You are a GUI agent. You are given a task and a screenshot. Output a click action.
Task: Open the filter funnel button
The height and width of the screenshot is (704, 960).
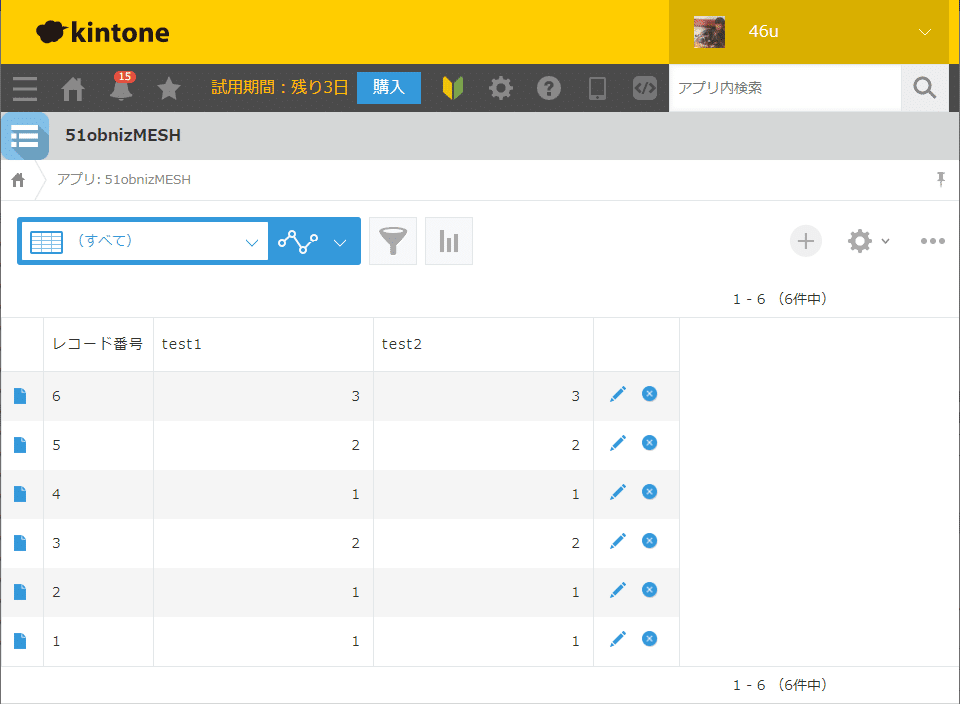point(393,241)
